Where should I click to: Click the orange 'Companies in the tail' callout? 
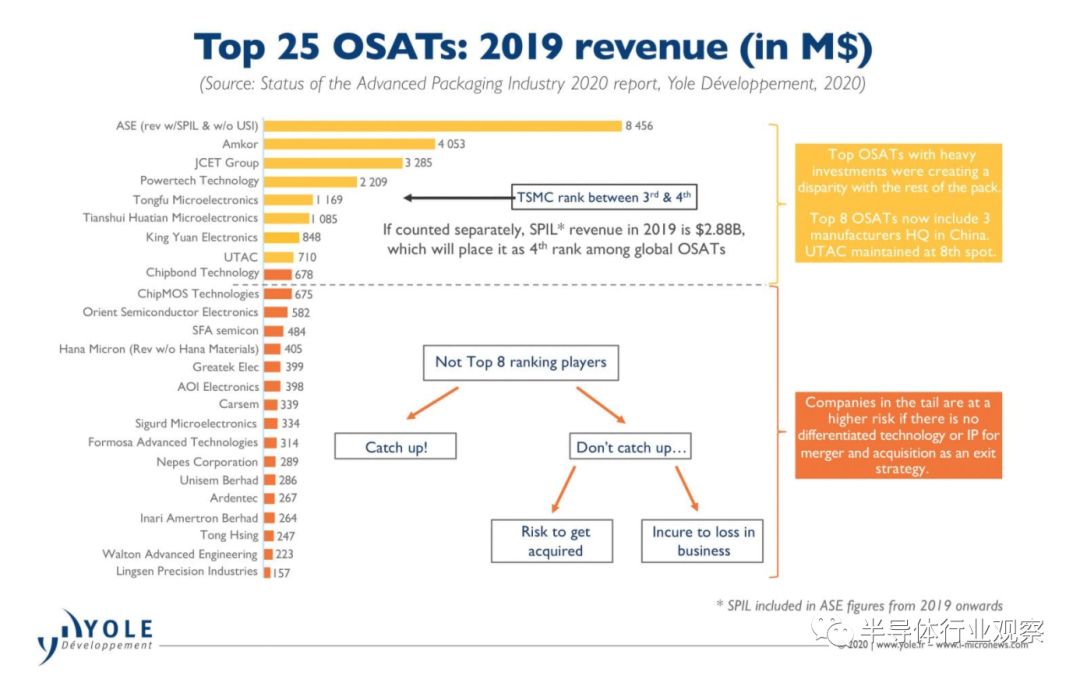tap(898, 435)
